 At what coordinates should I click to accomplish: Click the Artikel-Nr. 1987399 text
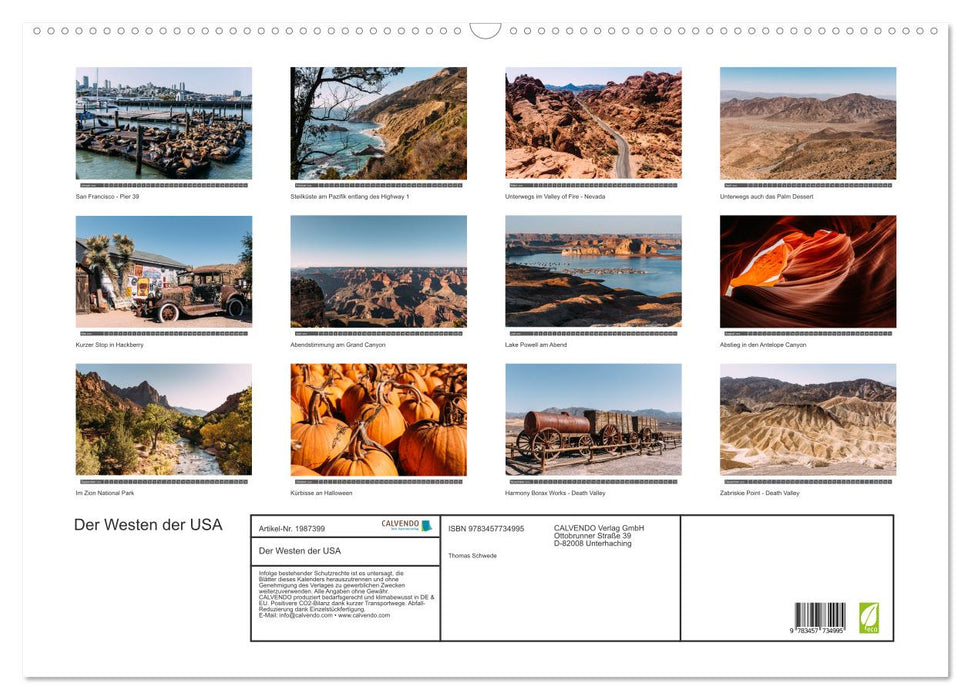point(292,528)
